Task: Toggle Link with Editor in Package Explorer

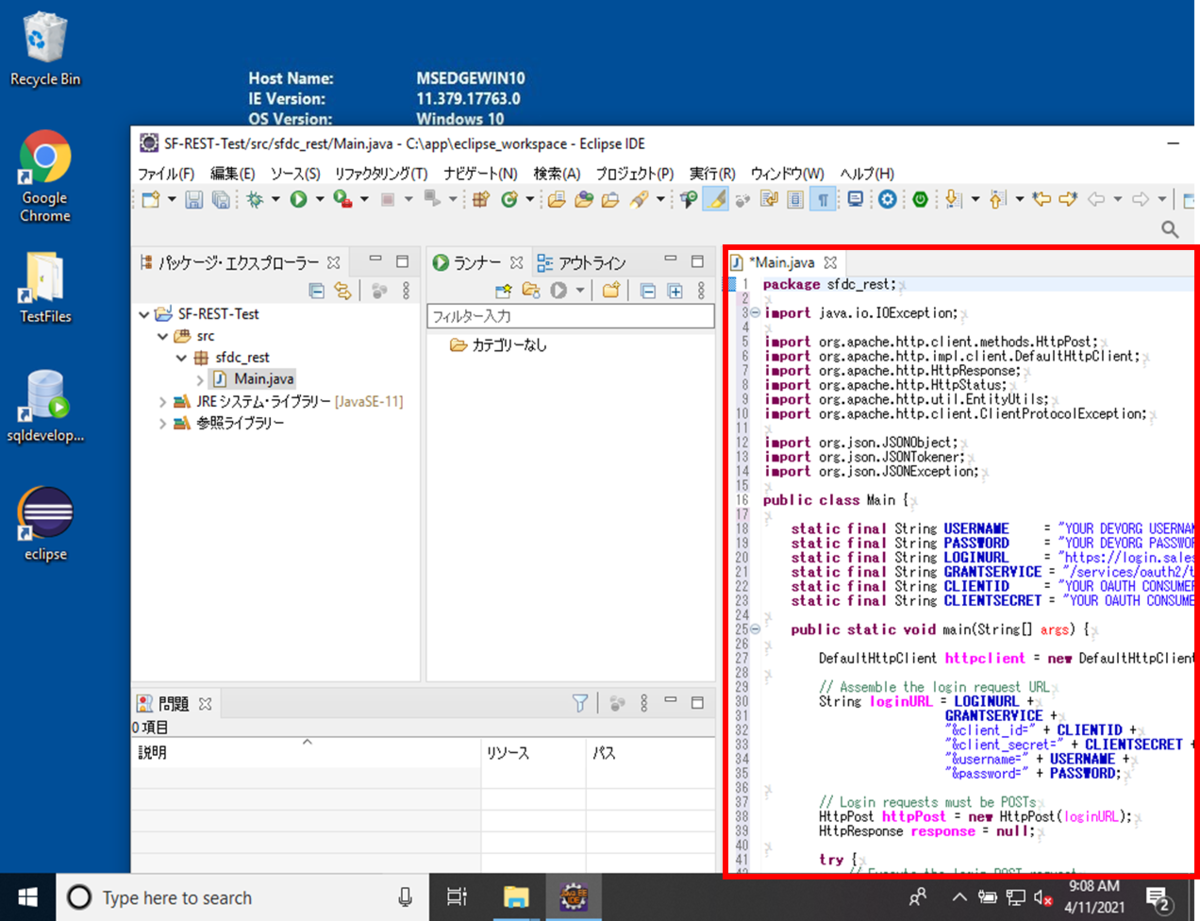Action: [343, 291]
